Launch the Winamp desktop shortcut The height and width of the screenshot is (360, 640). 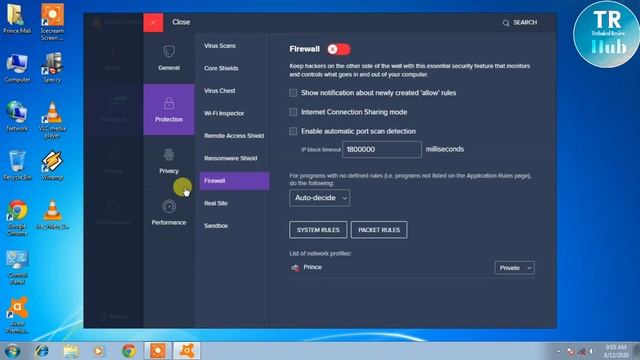(52, 166)
